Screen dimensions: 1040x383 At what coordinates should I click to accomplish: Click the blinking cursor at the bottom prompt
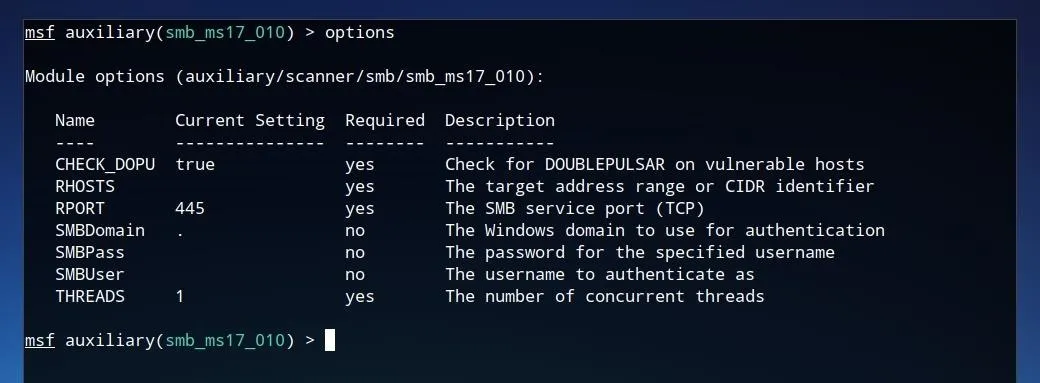[x=330, y=340]
